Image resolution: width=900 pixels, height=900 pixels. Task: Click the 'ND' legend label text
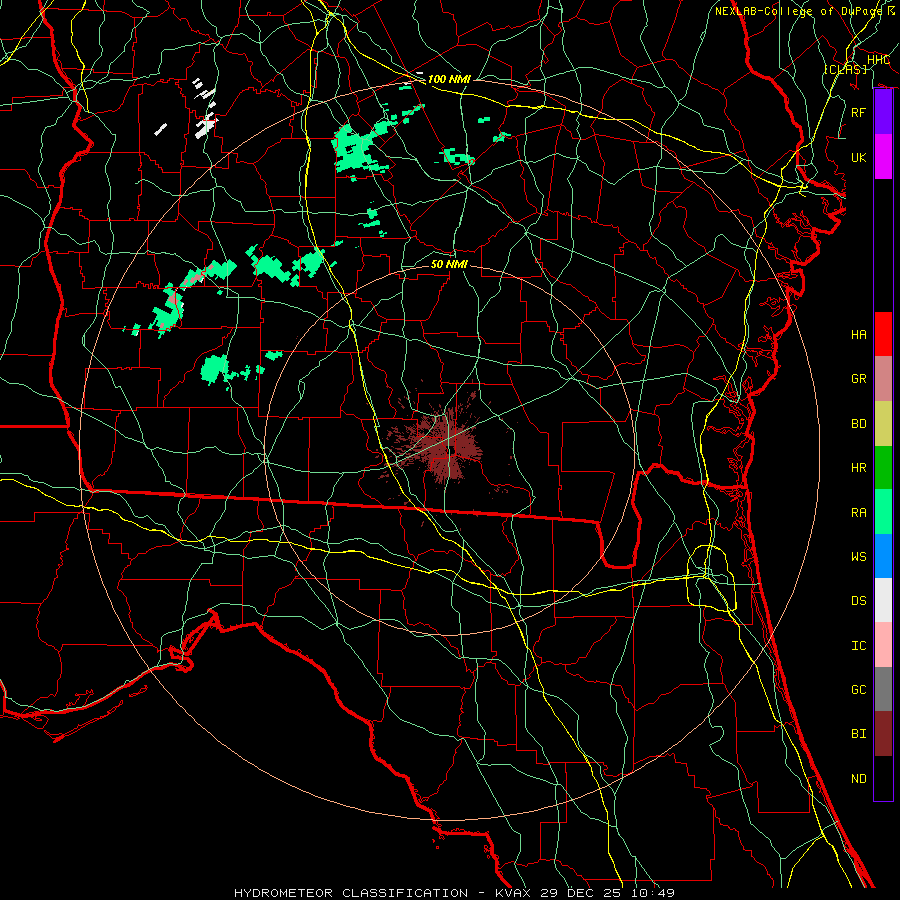pos(858,779)
